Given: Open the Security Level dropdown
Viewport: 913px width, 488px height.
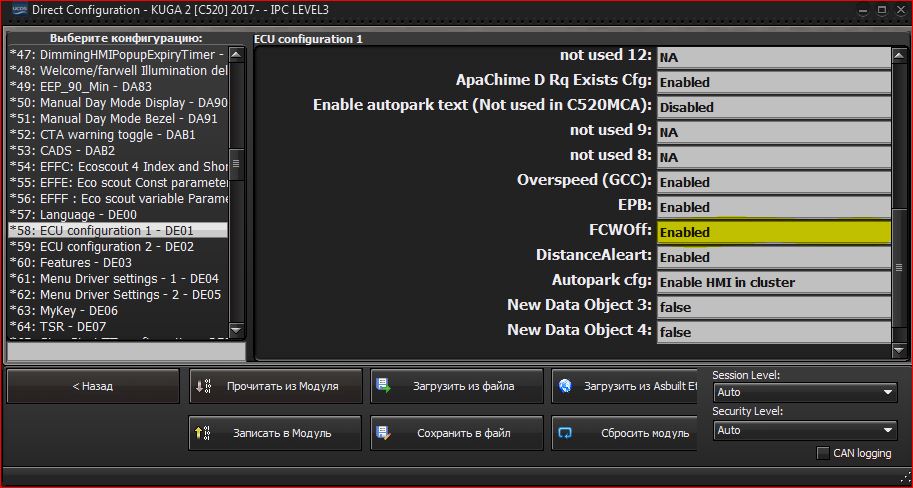Looking at the screenshot, I should [x=805, y=430].
